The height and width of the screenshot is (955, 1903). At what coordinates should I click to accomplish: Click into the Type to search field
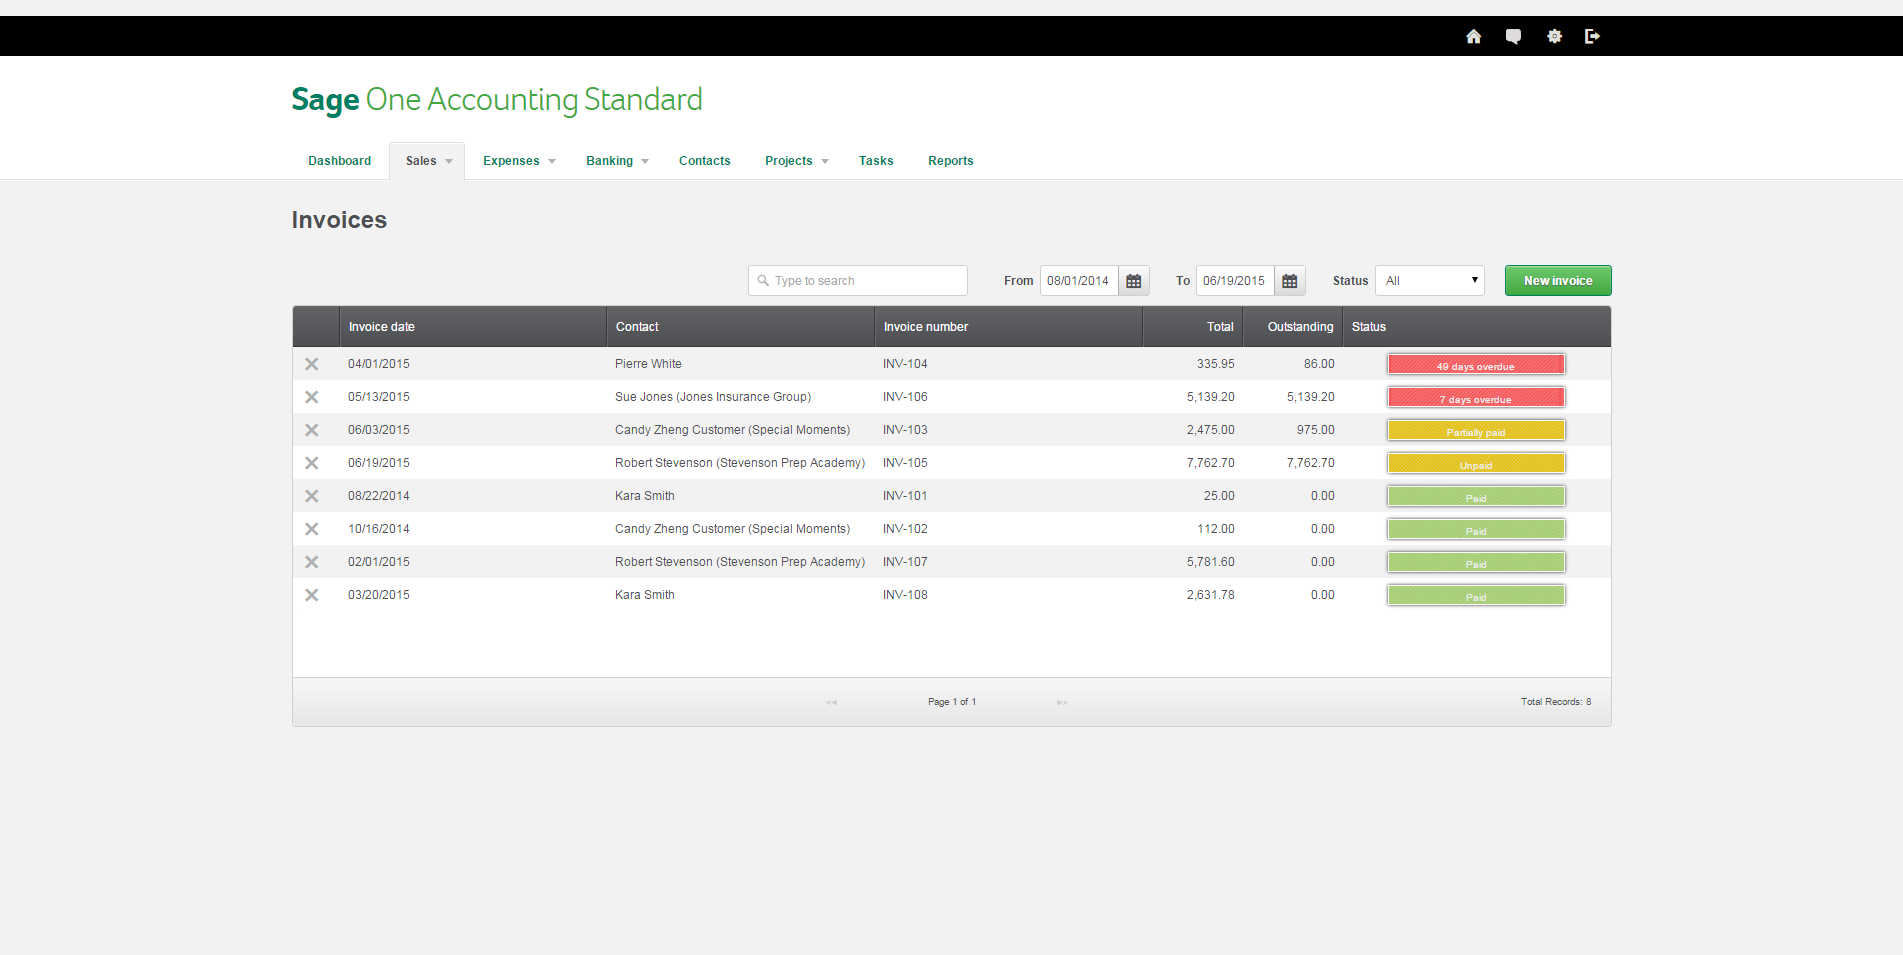coord(860,280)
